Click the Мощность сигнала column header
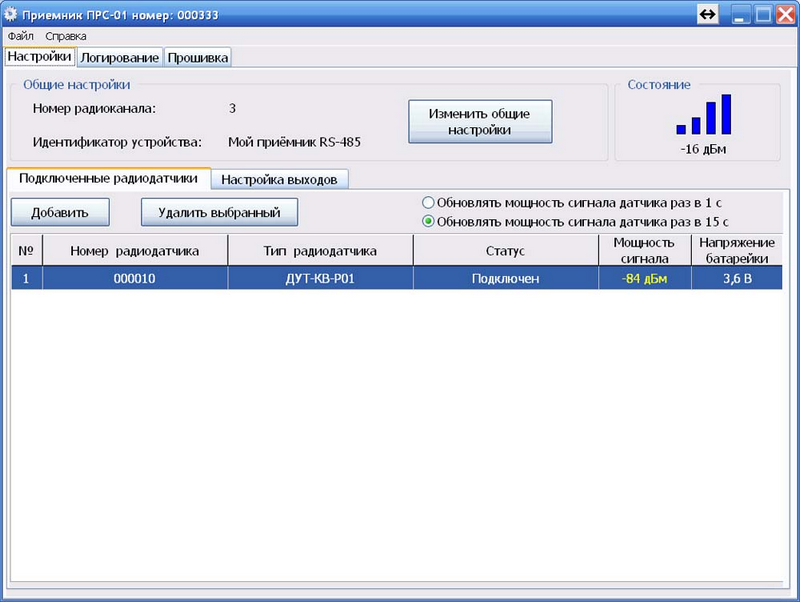This screenshot has height=602, width=800. [644, 250]
